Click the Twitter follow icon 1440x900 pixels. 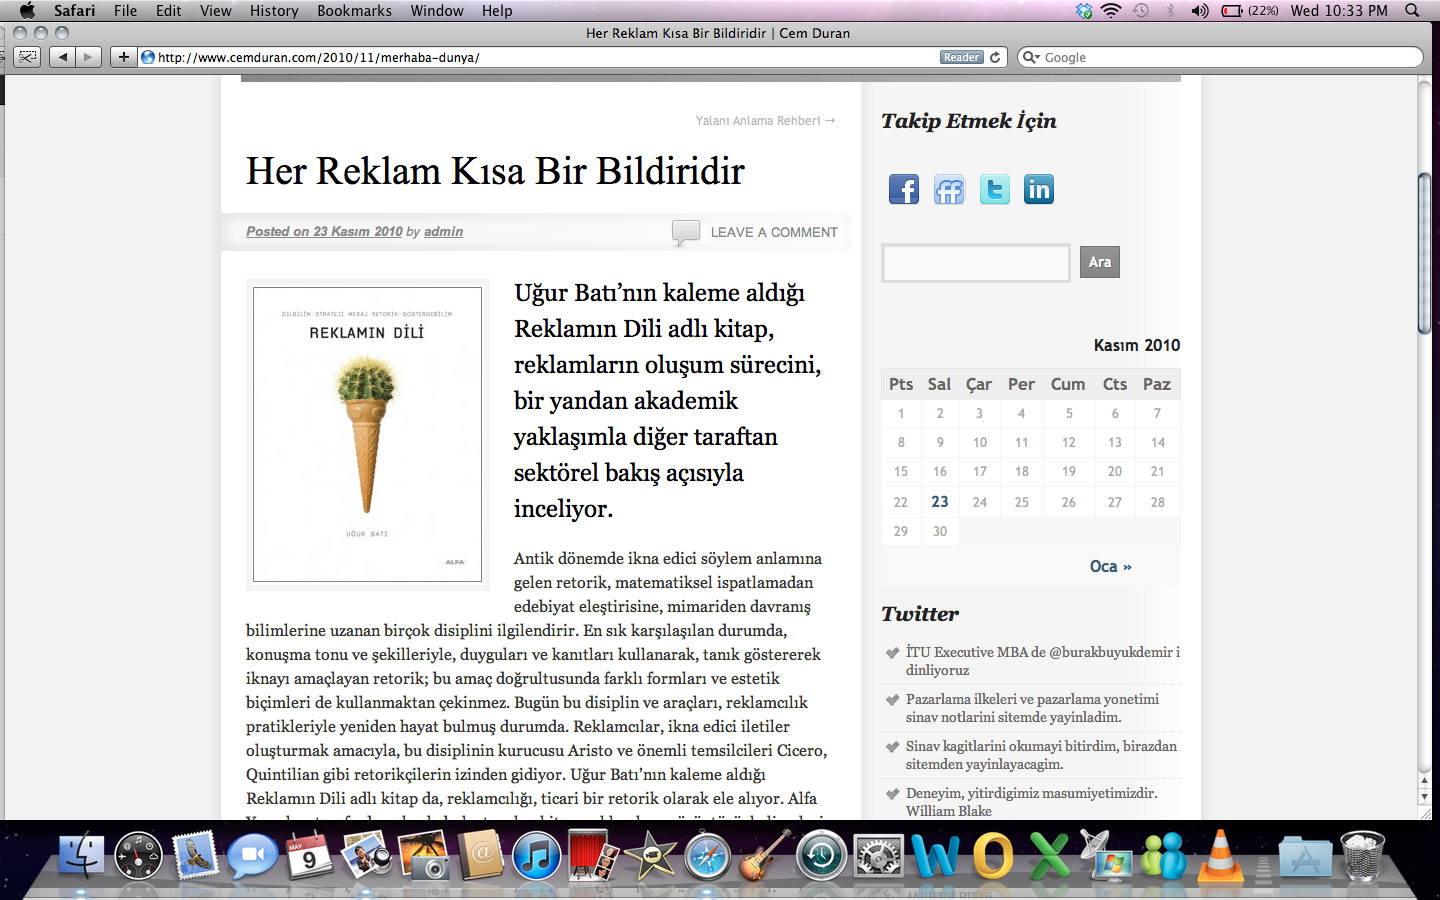[x=994, y=189]
